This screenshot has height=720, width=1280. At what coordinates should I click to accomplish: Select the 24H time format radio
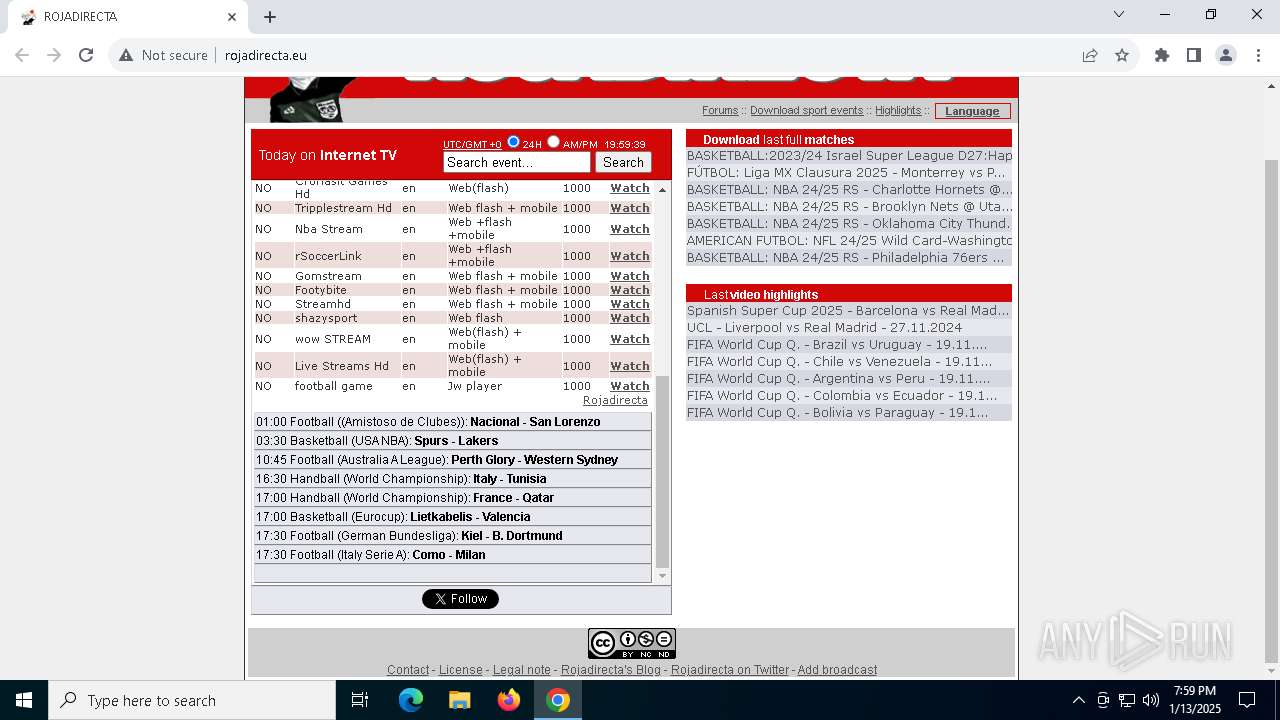click(514, 142)
